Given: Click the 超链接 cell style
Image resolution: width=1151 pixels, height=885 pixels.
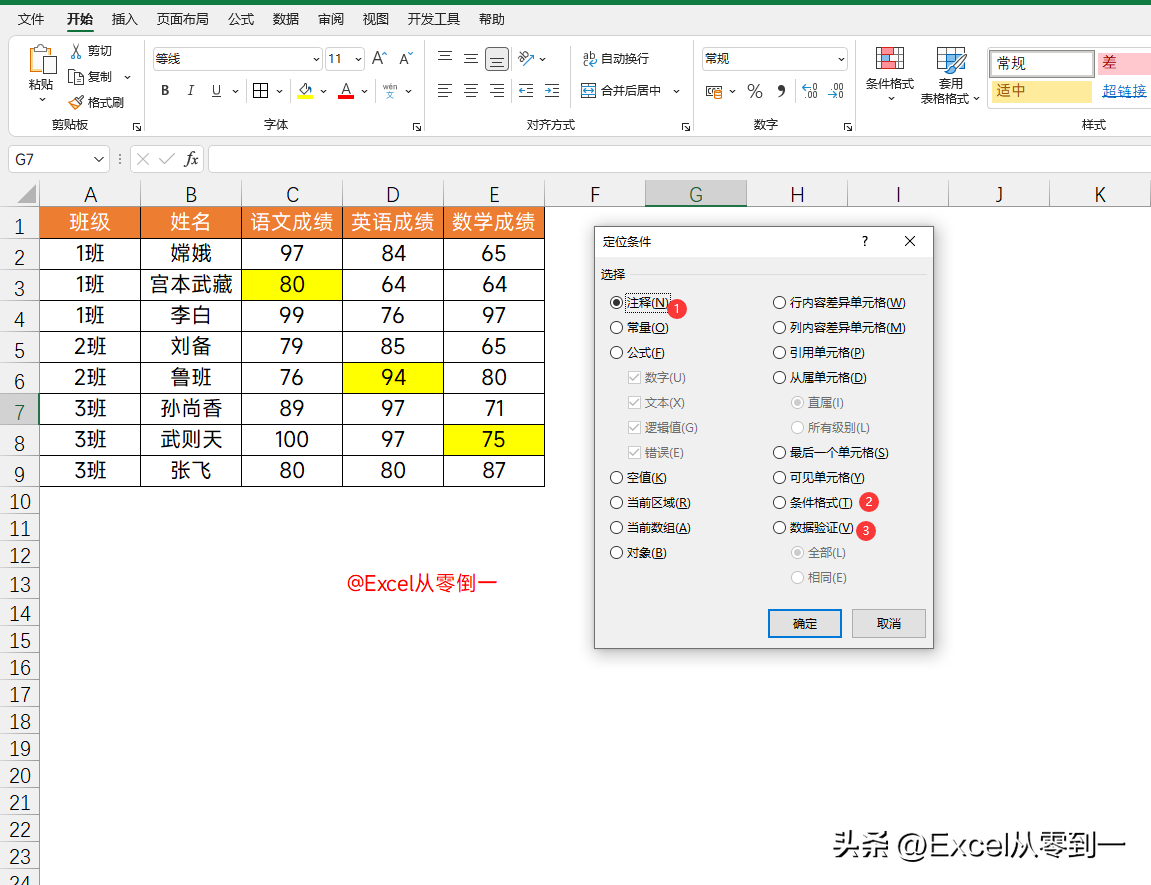Looking at the screenshot, I should point(1123,91).
